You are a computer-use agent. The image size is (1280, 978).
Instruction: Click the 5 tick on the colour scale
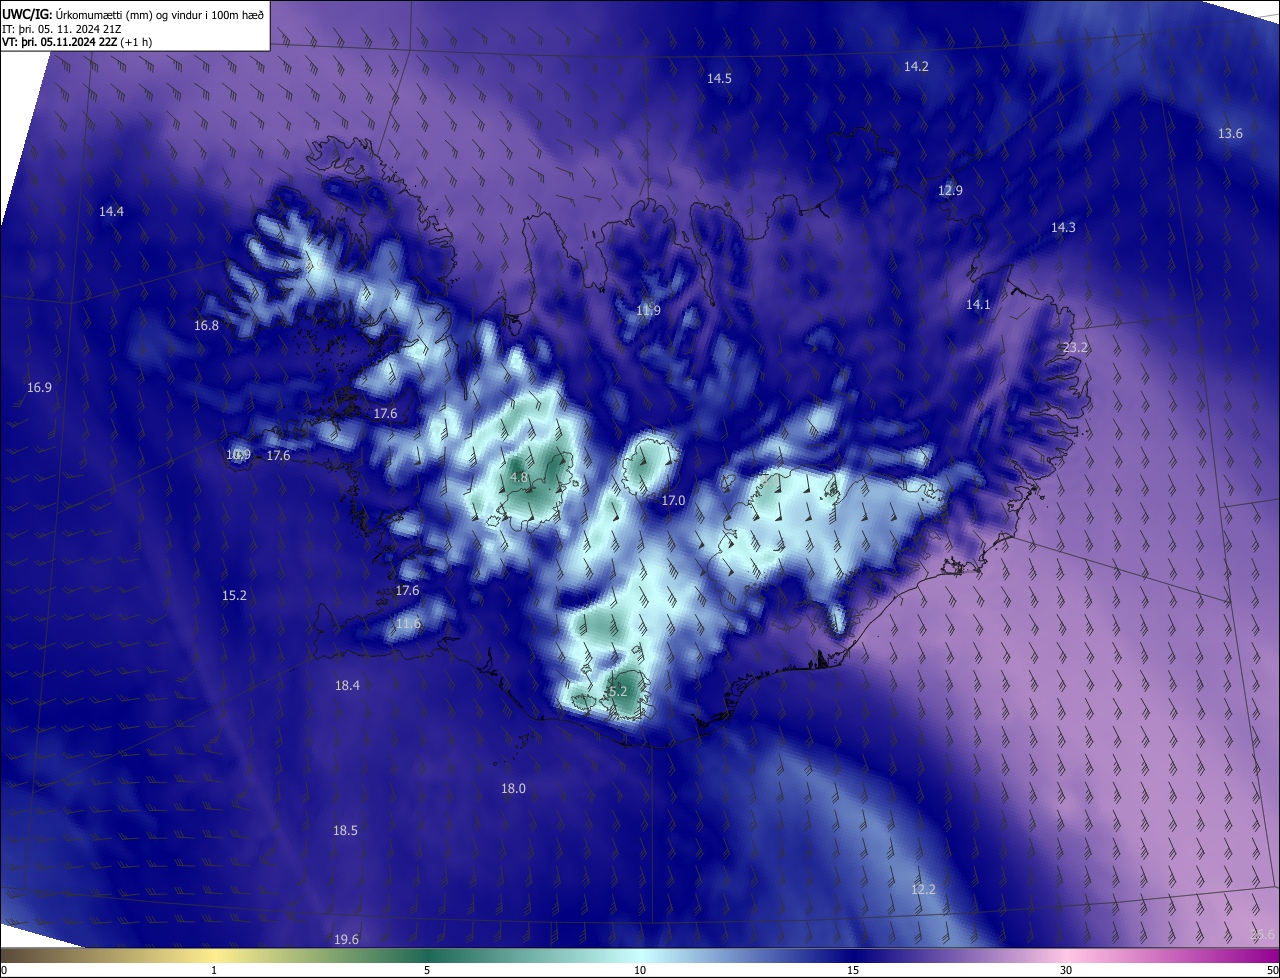[427, 970]
